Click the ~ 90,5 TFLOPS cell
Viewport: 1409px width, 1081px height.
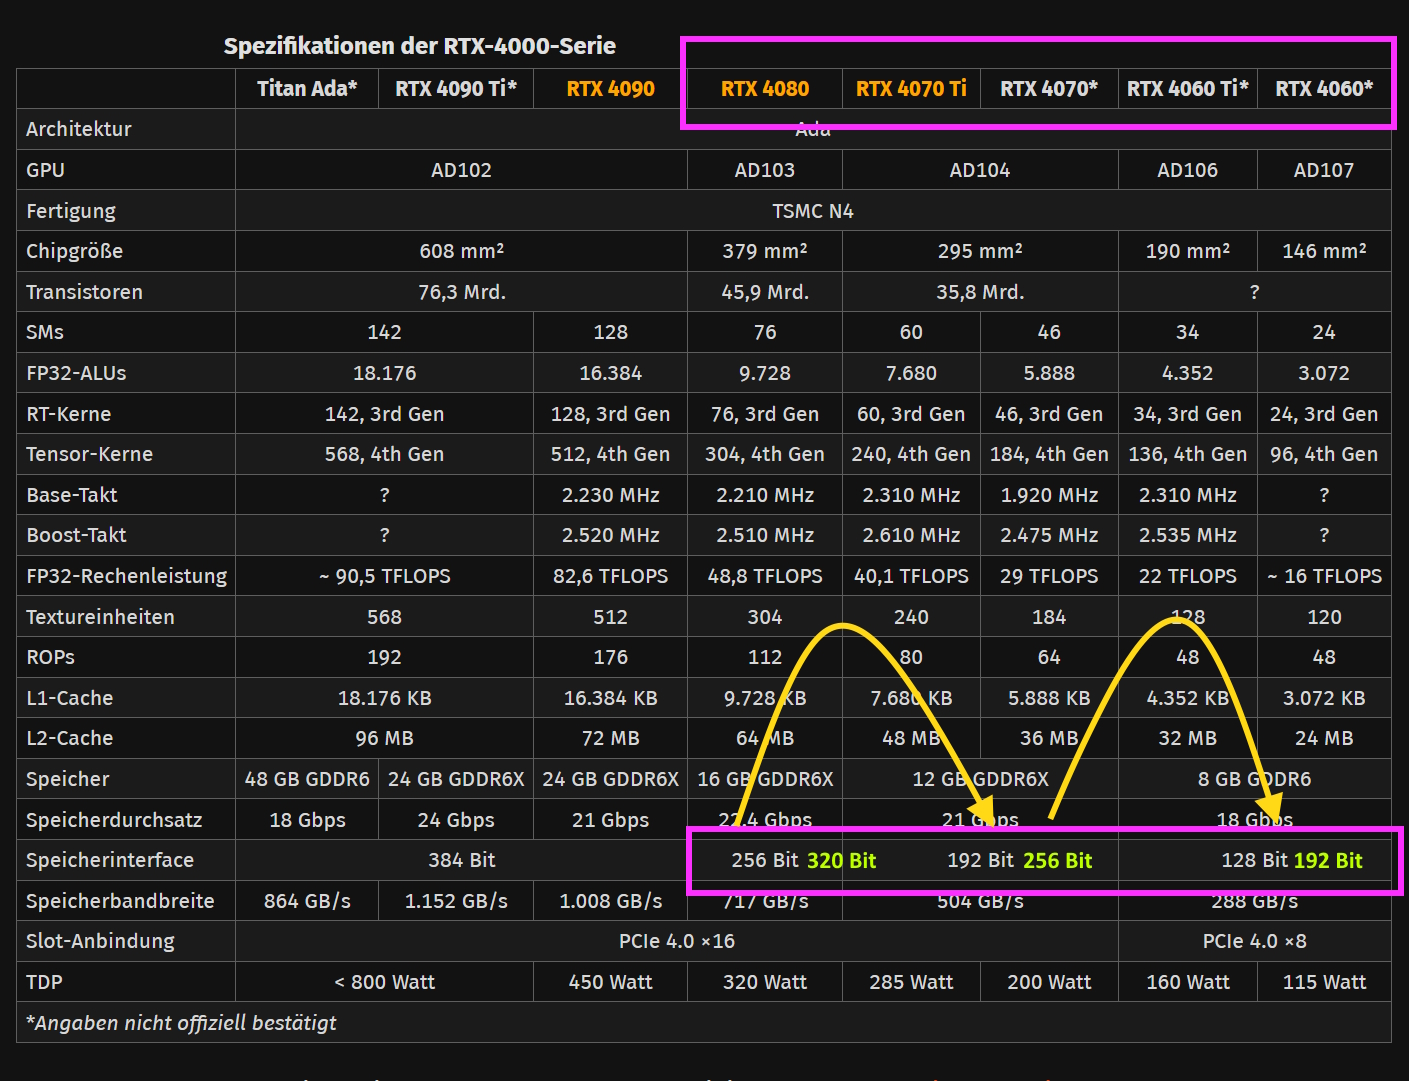click(x=384, y=576)
